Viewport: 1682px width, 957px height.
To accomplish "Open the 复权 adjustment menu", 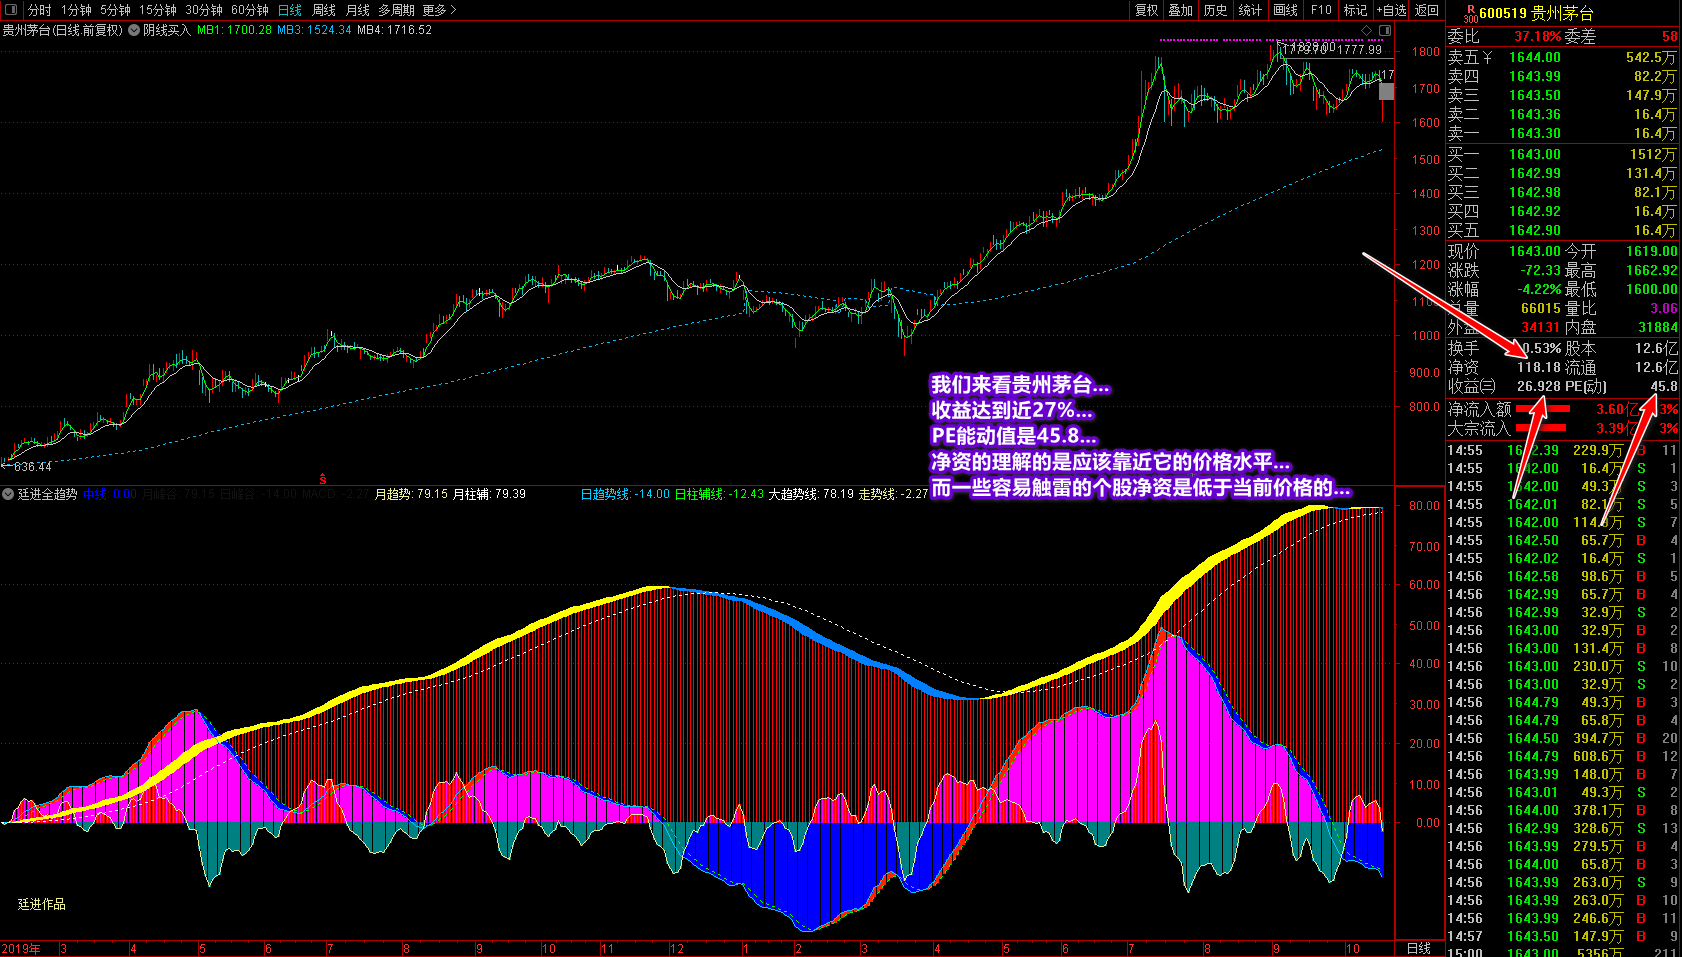I will 1146,10.
